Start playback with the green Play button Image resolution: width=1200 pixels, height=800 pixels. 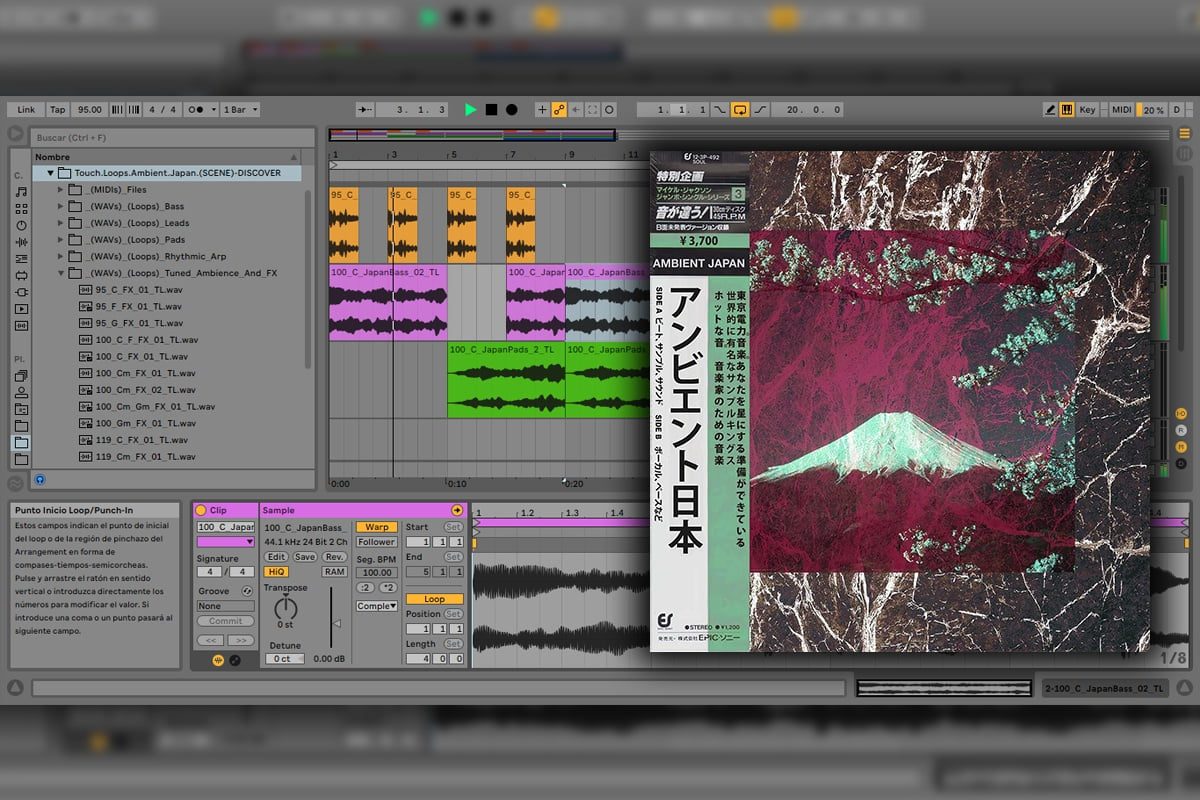471,110
